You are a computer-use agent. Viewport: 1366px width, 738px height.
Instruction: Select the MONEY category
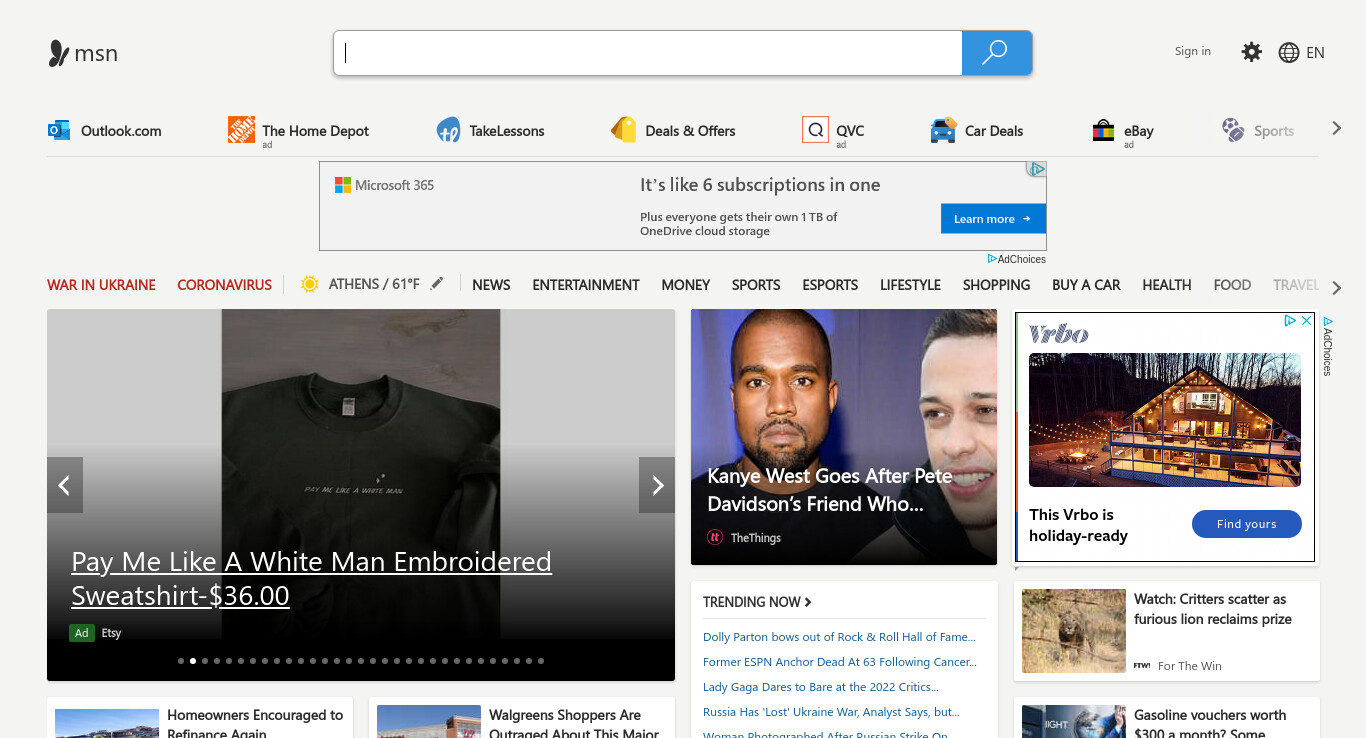(x=686, y=285)
